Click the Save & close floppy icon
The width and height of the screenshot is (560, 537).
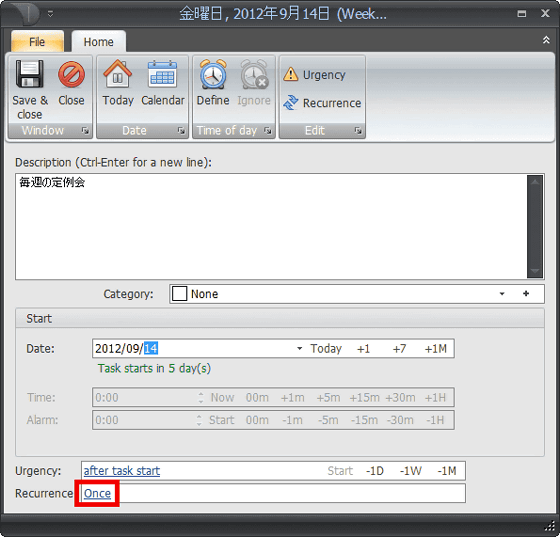tap(29, 74)
